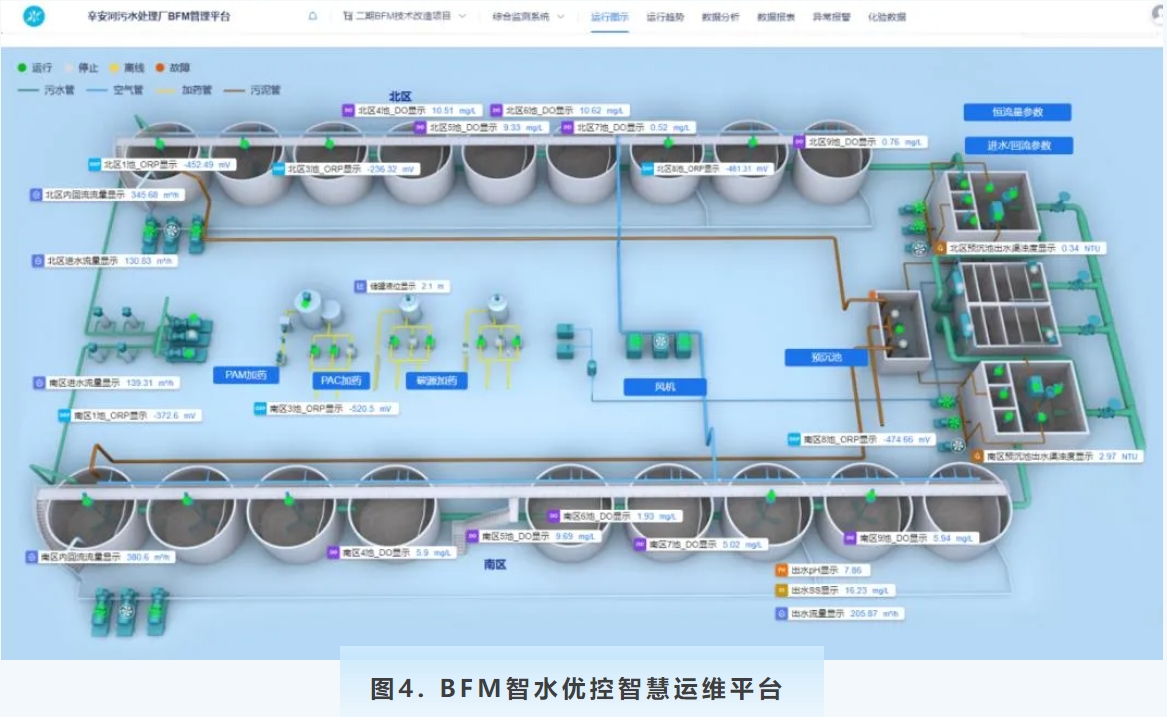The image size is (1167, 717).
Task: Click the 北区4池_DO显示 purple sensor icon
Action: pos(349,111)
